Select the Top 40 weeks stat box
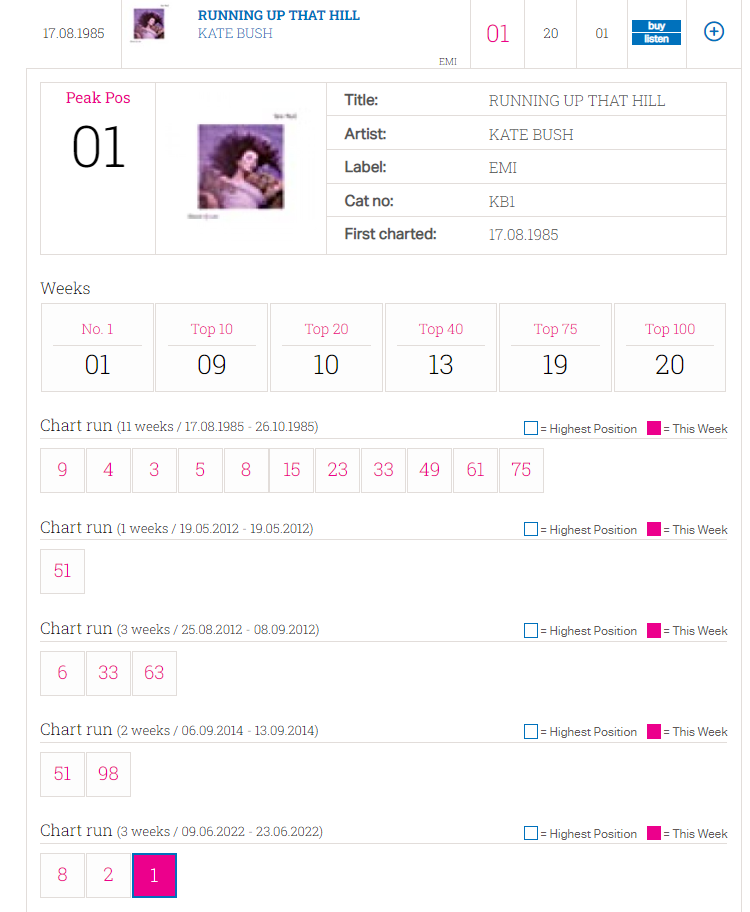 point(440,347)
